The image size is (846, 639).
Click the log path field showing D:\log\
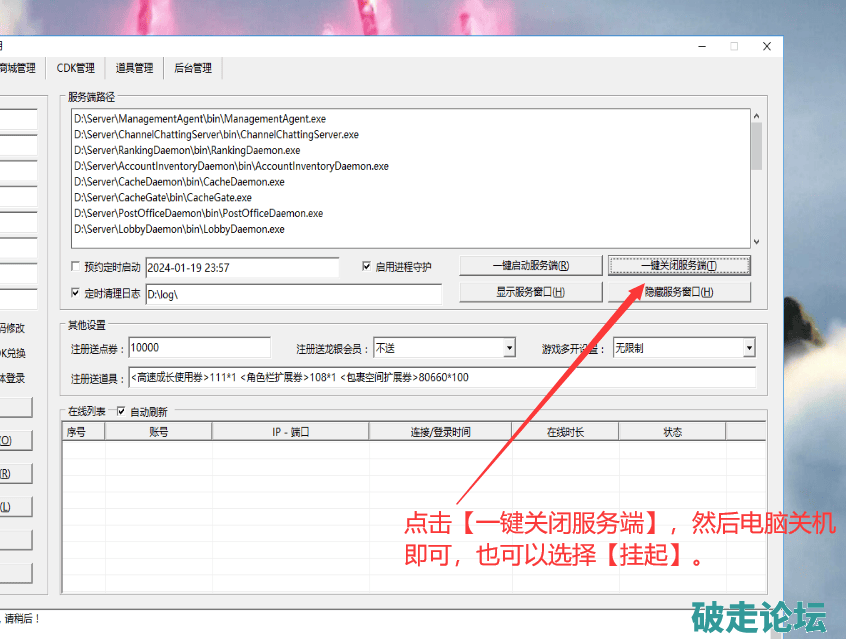[293, 295]
